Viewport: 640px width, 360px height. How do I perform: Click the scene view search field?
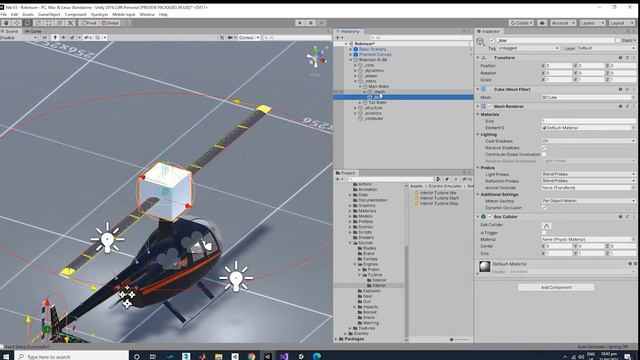tap(297, 38)
